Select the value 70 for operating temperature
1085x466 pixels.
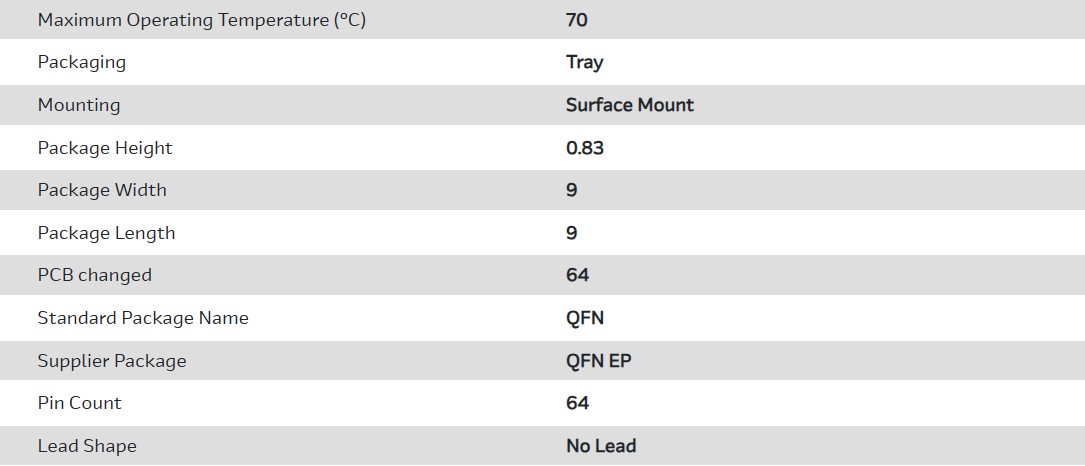pos(577,20)
